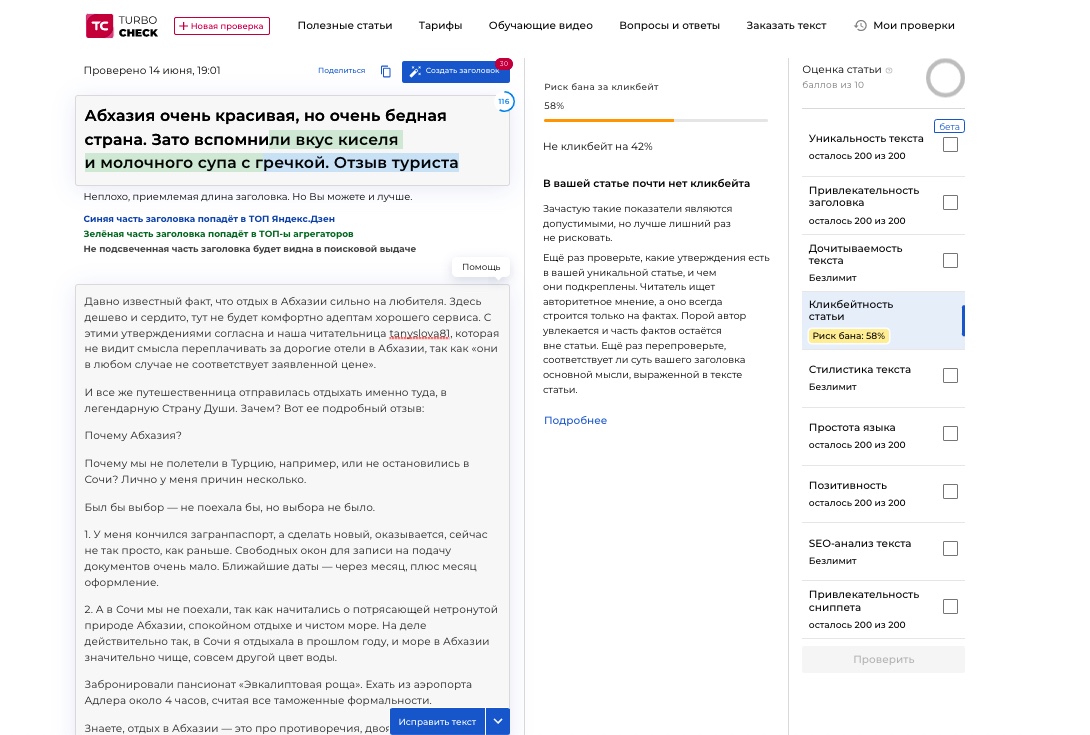The width and height of the screenshot is (1090, 735).
Task: Click into the headline text field
Action: coord(292,140)
